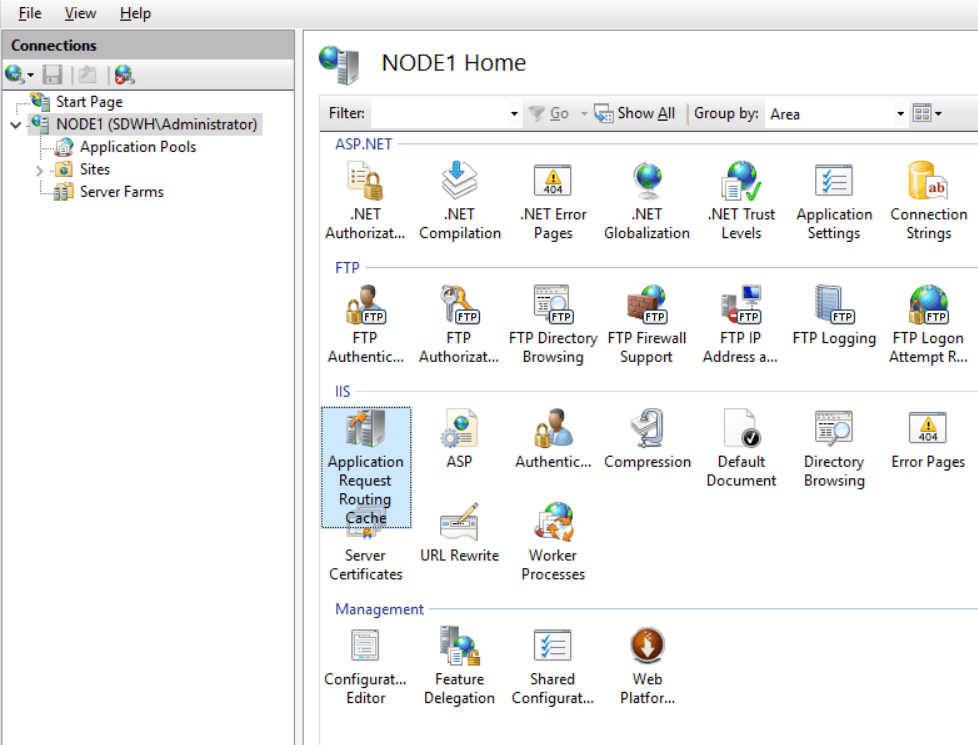This screenshot has height=745, width=978.
Task: Open the URL Rewrite feature
Action: (x=459, y=521)
